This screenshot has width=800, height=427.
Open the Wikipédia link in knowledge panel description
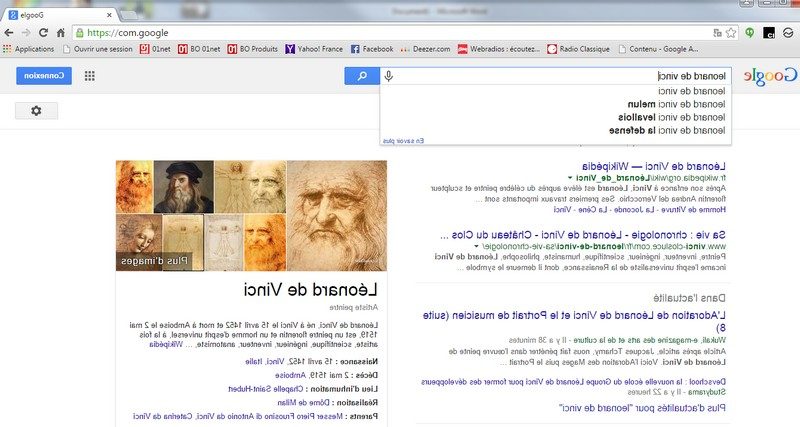click(x=166, y=344)
